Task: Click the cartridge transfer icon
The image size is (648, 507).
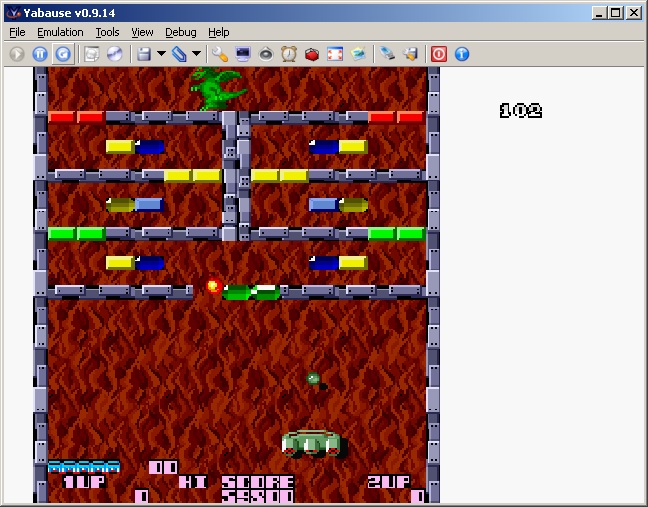Action: (410, 54)
